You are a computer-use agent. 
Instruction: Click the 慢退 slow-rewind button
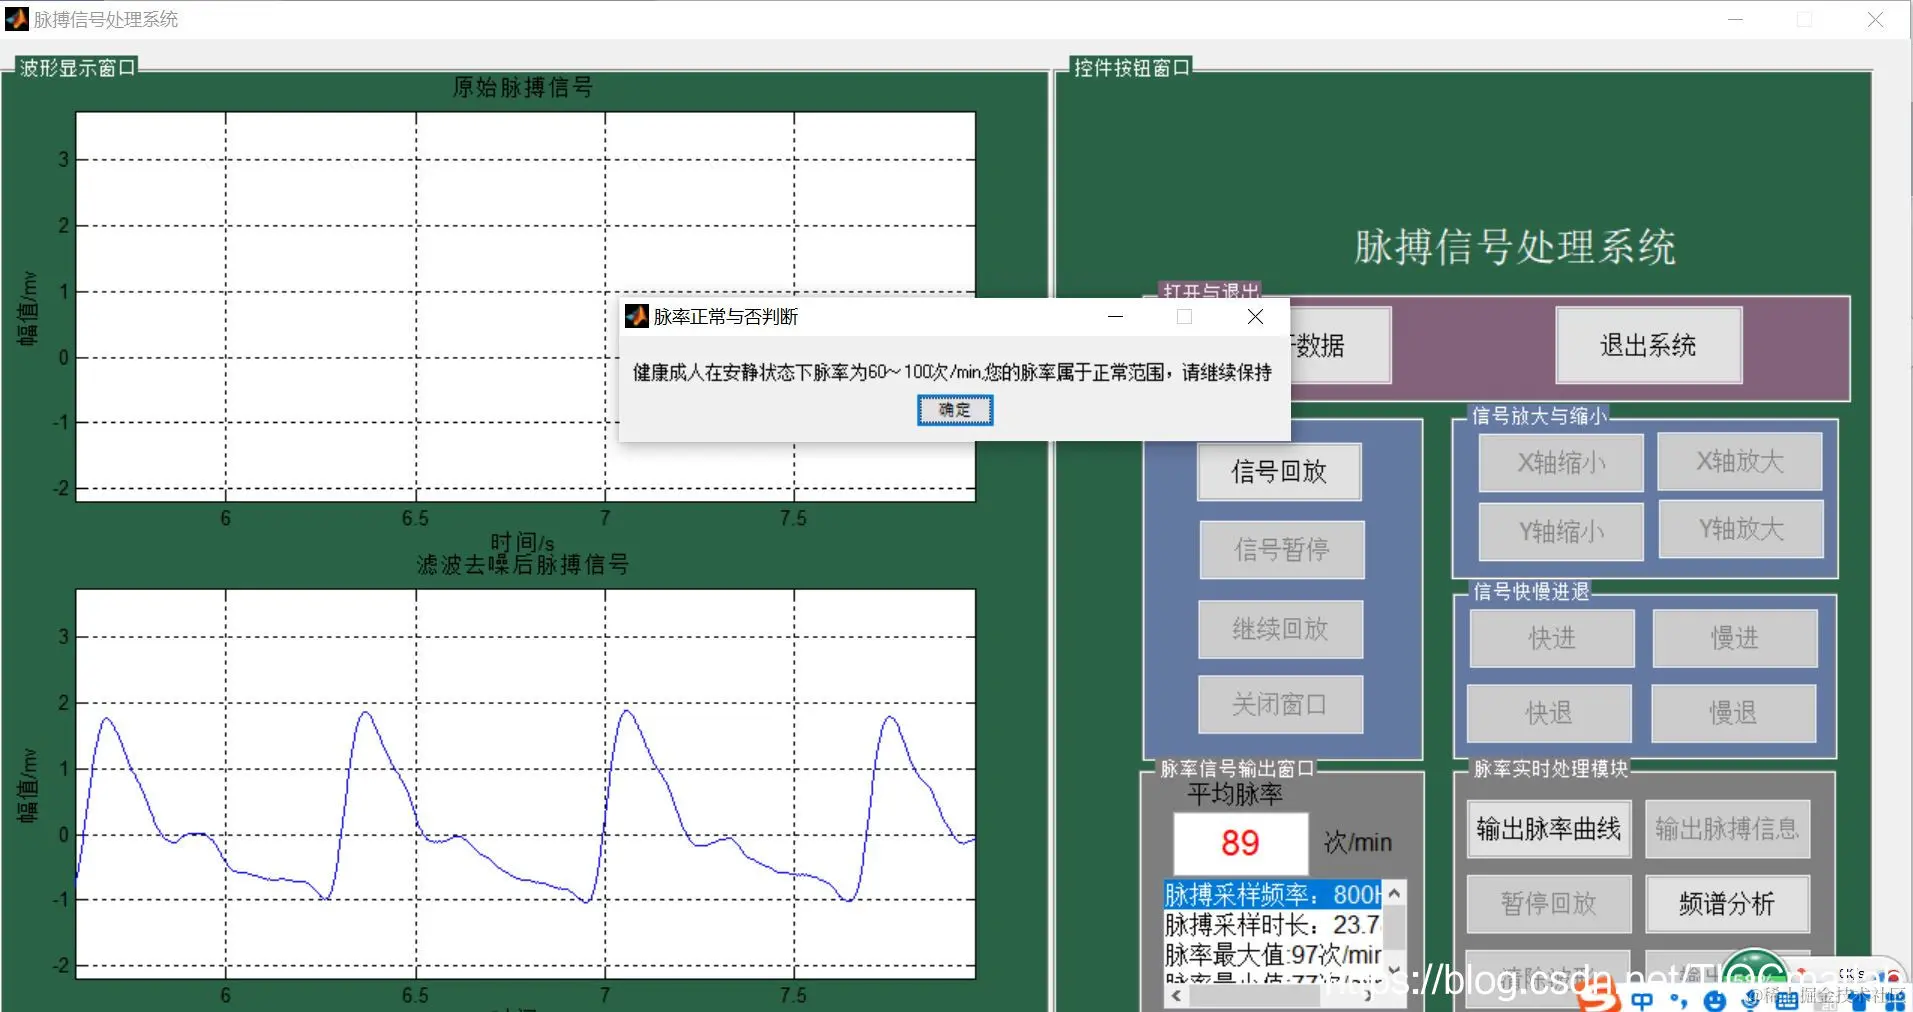[1735, 713]
